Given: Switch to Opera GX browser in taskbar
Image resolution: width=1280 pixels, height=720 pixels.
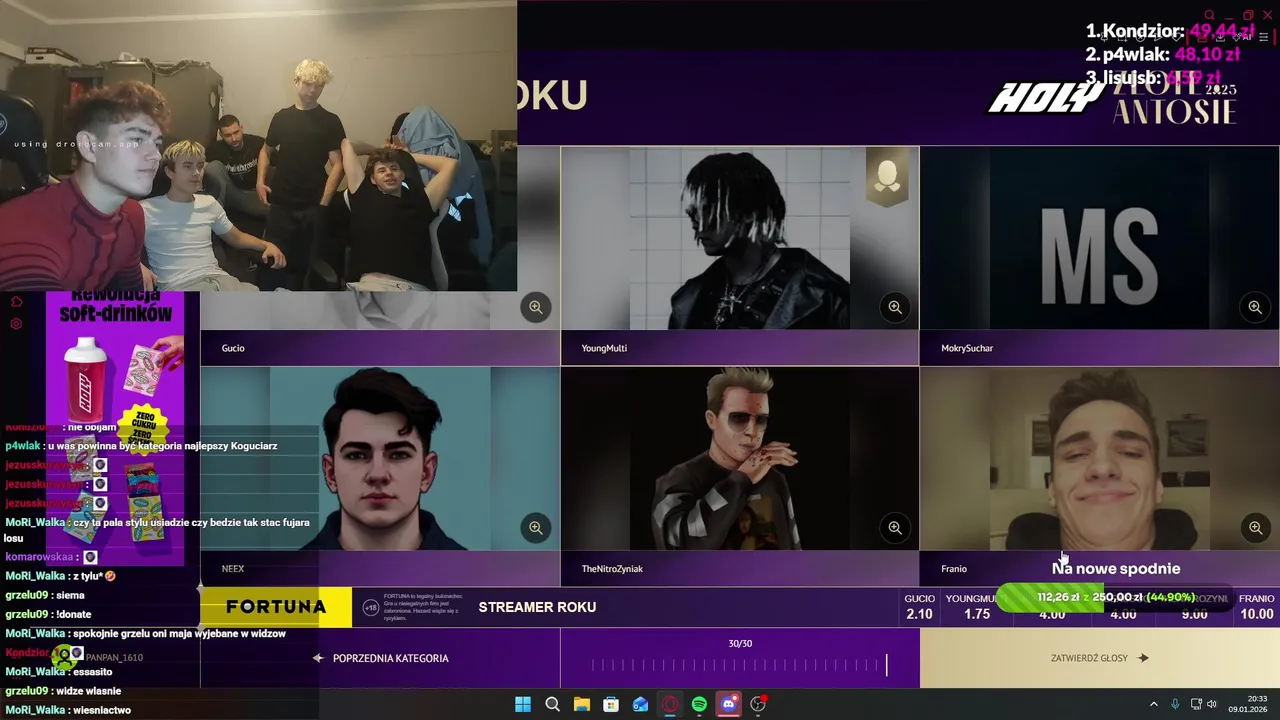Looking at the screenshot, I should [670, 704].
